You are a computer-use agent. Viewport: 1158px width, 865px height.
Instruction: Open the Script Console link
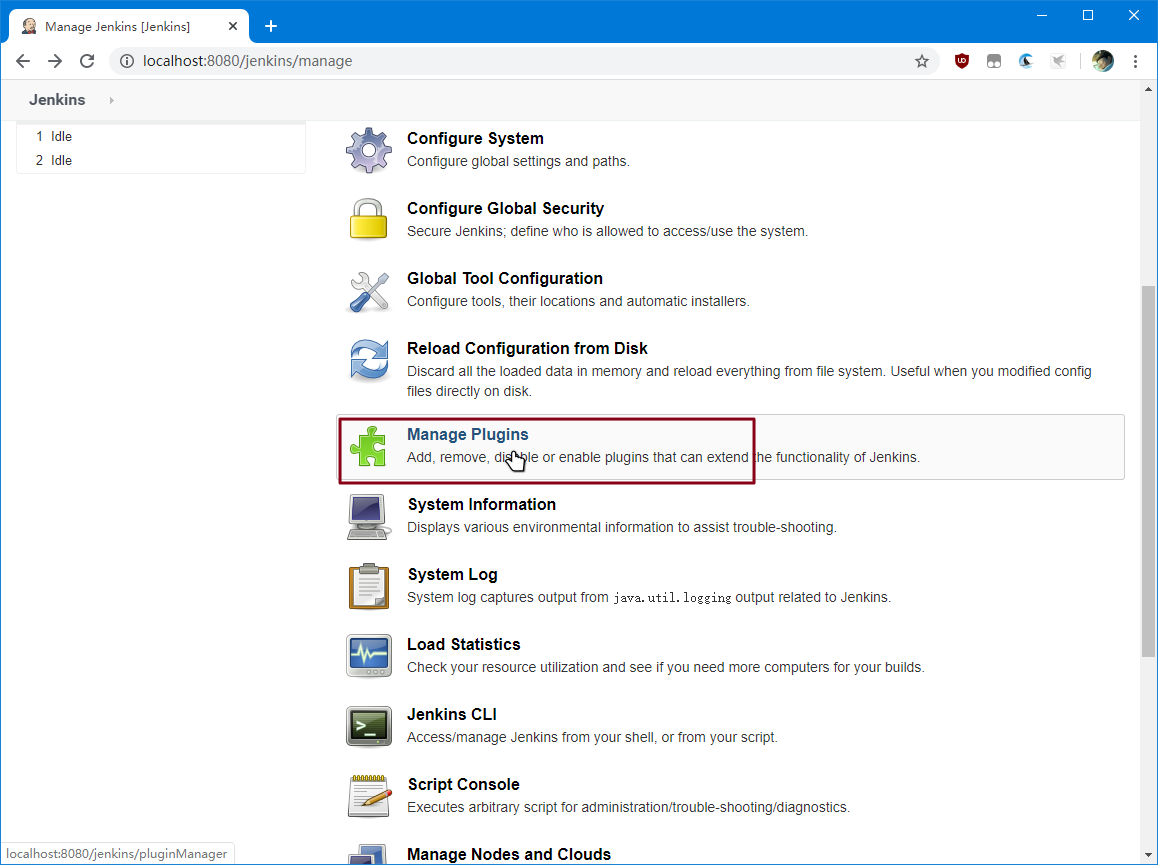coord(463,784)
